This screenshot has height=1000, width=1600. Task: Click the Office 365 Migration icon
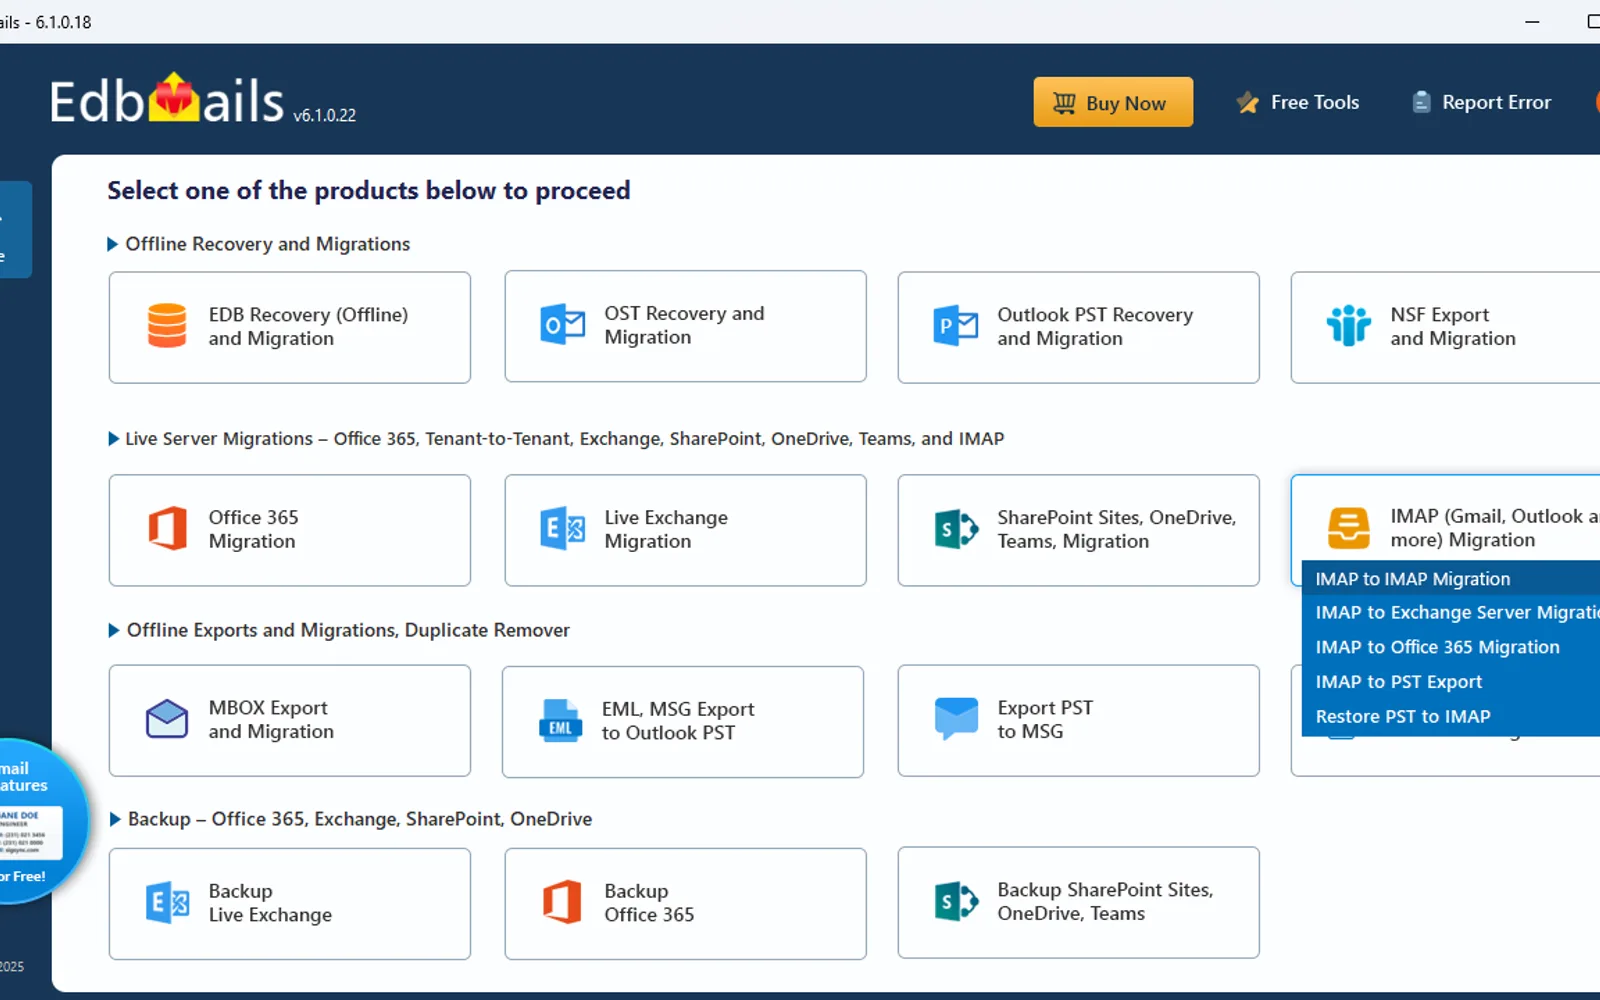(x=167, y=529)
